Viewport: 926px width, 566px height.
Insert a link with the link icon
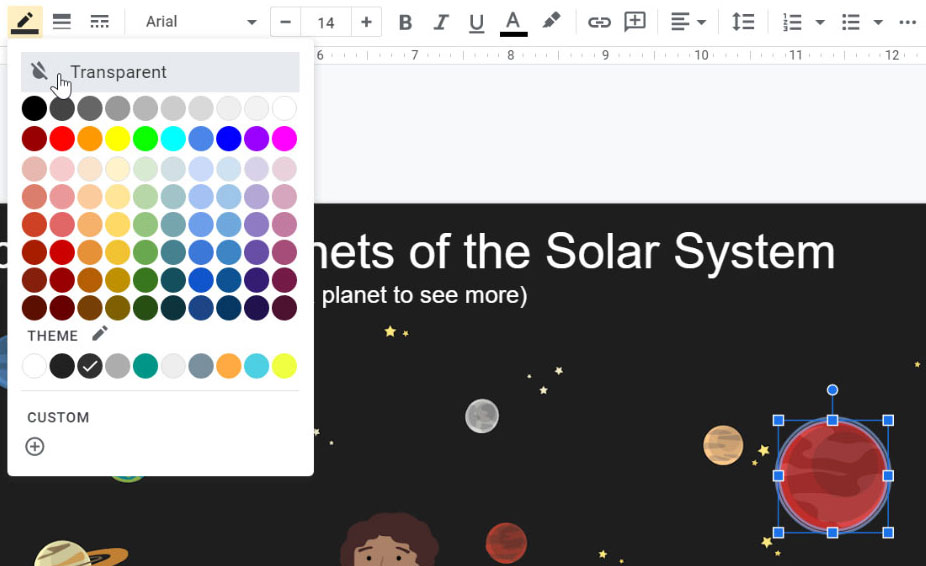599,22
